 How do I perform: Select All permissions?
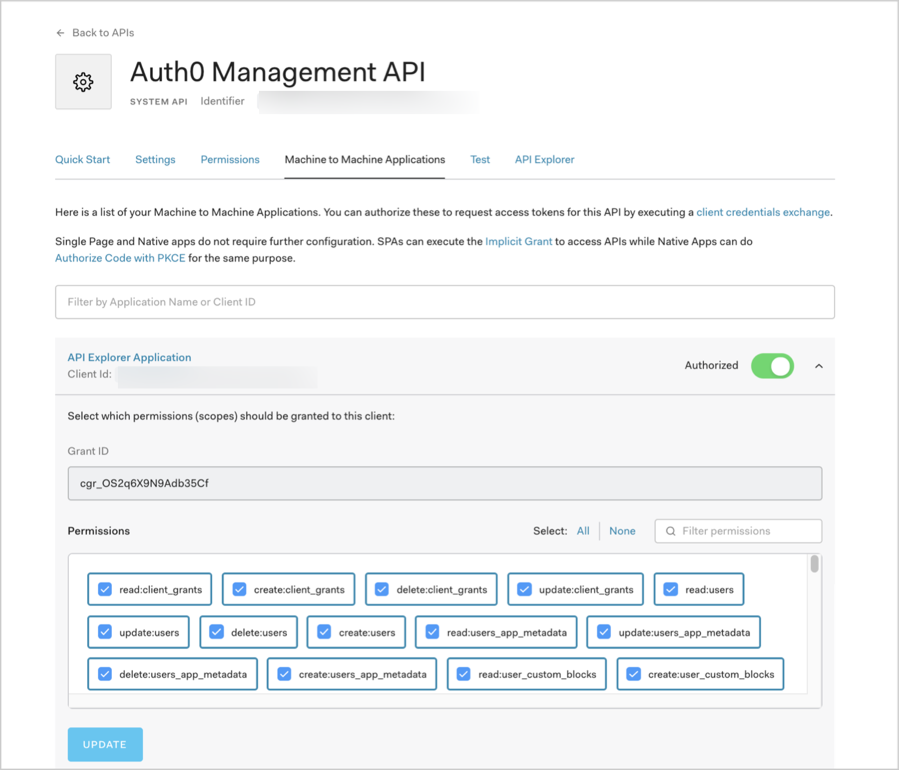(583, 531)
